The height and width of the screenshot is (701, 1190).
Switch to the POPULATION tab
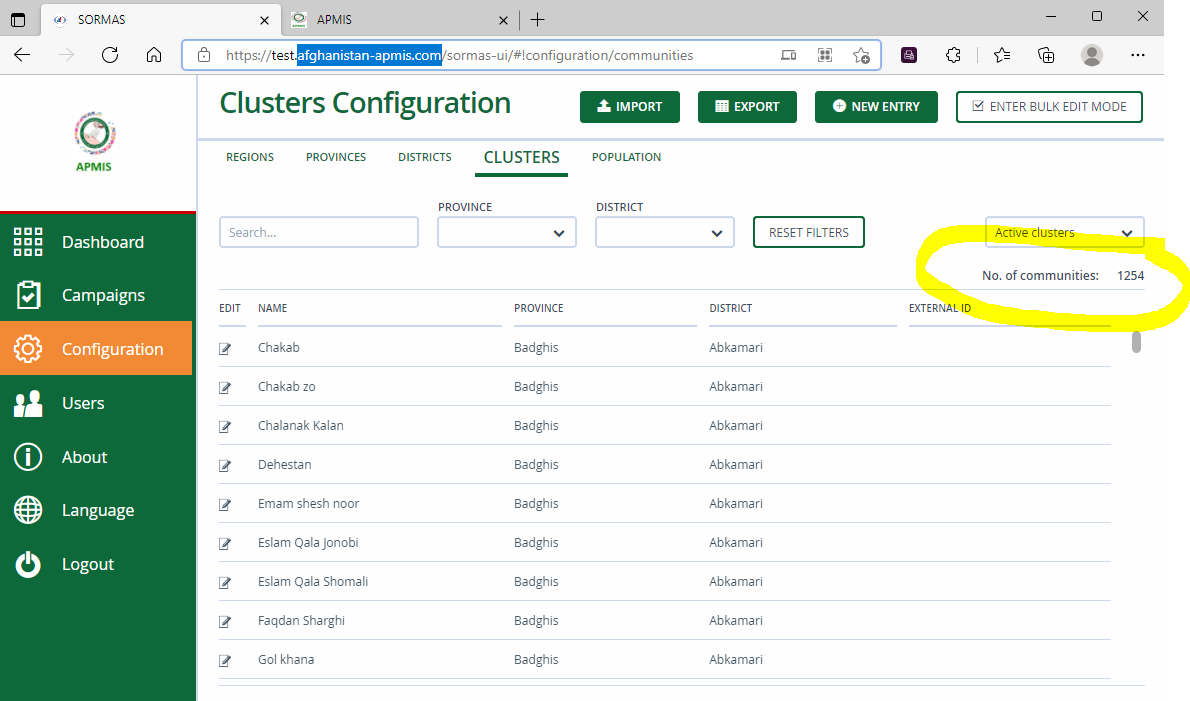[x=625, y=157]
